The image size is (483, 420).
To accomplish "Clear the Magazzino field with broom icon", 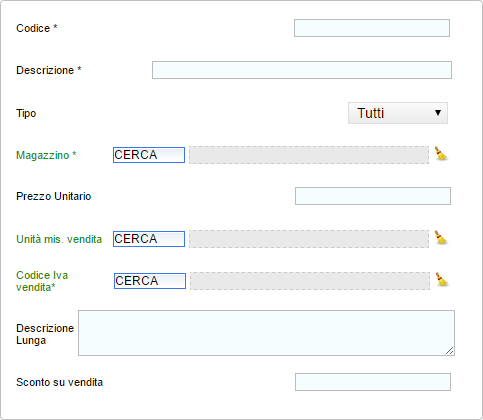I will click(x=441, y=154).
